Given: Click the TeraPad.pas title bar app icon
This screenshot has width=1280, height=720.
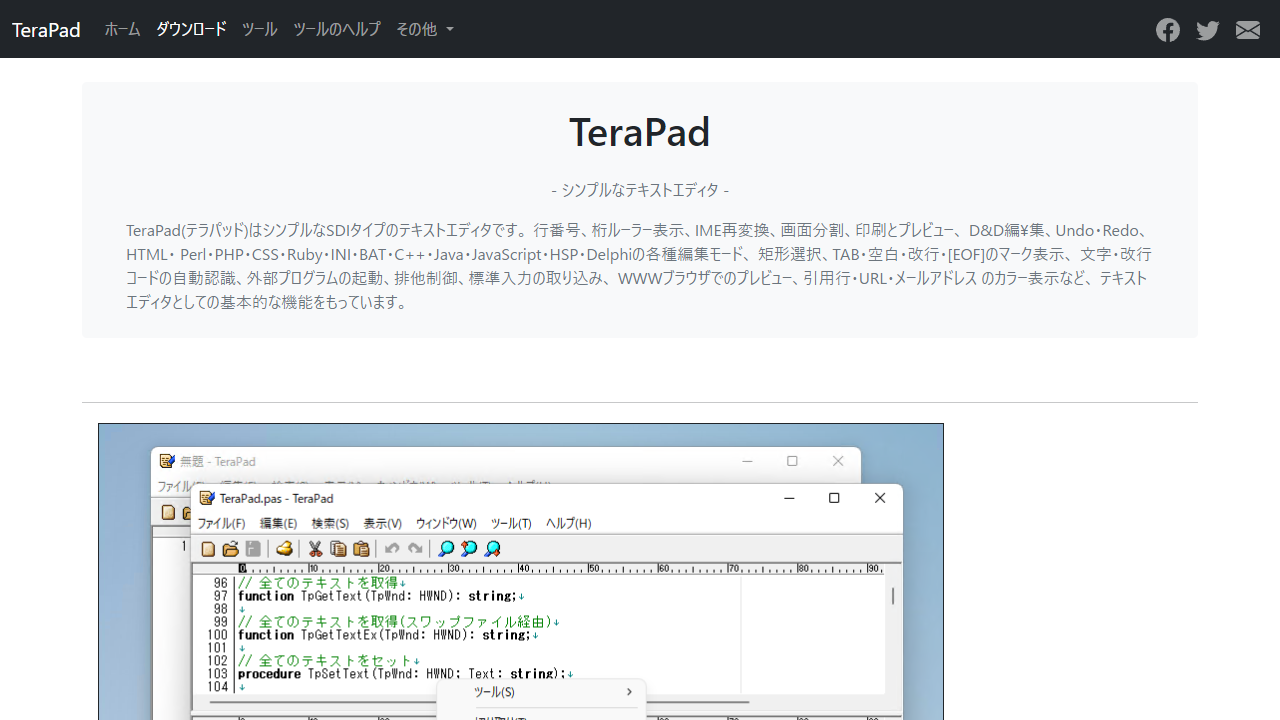Looking at the screenshot, I should coord(207,498).
